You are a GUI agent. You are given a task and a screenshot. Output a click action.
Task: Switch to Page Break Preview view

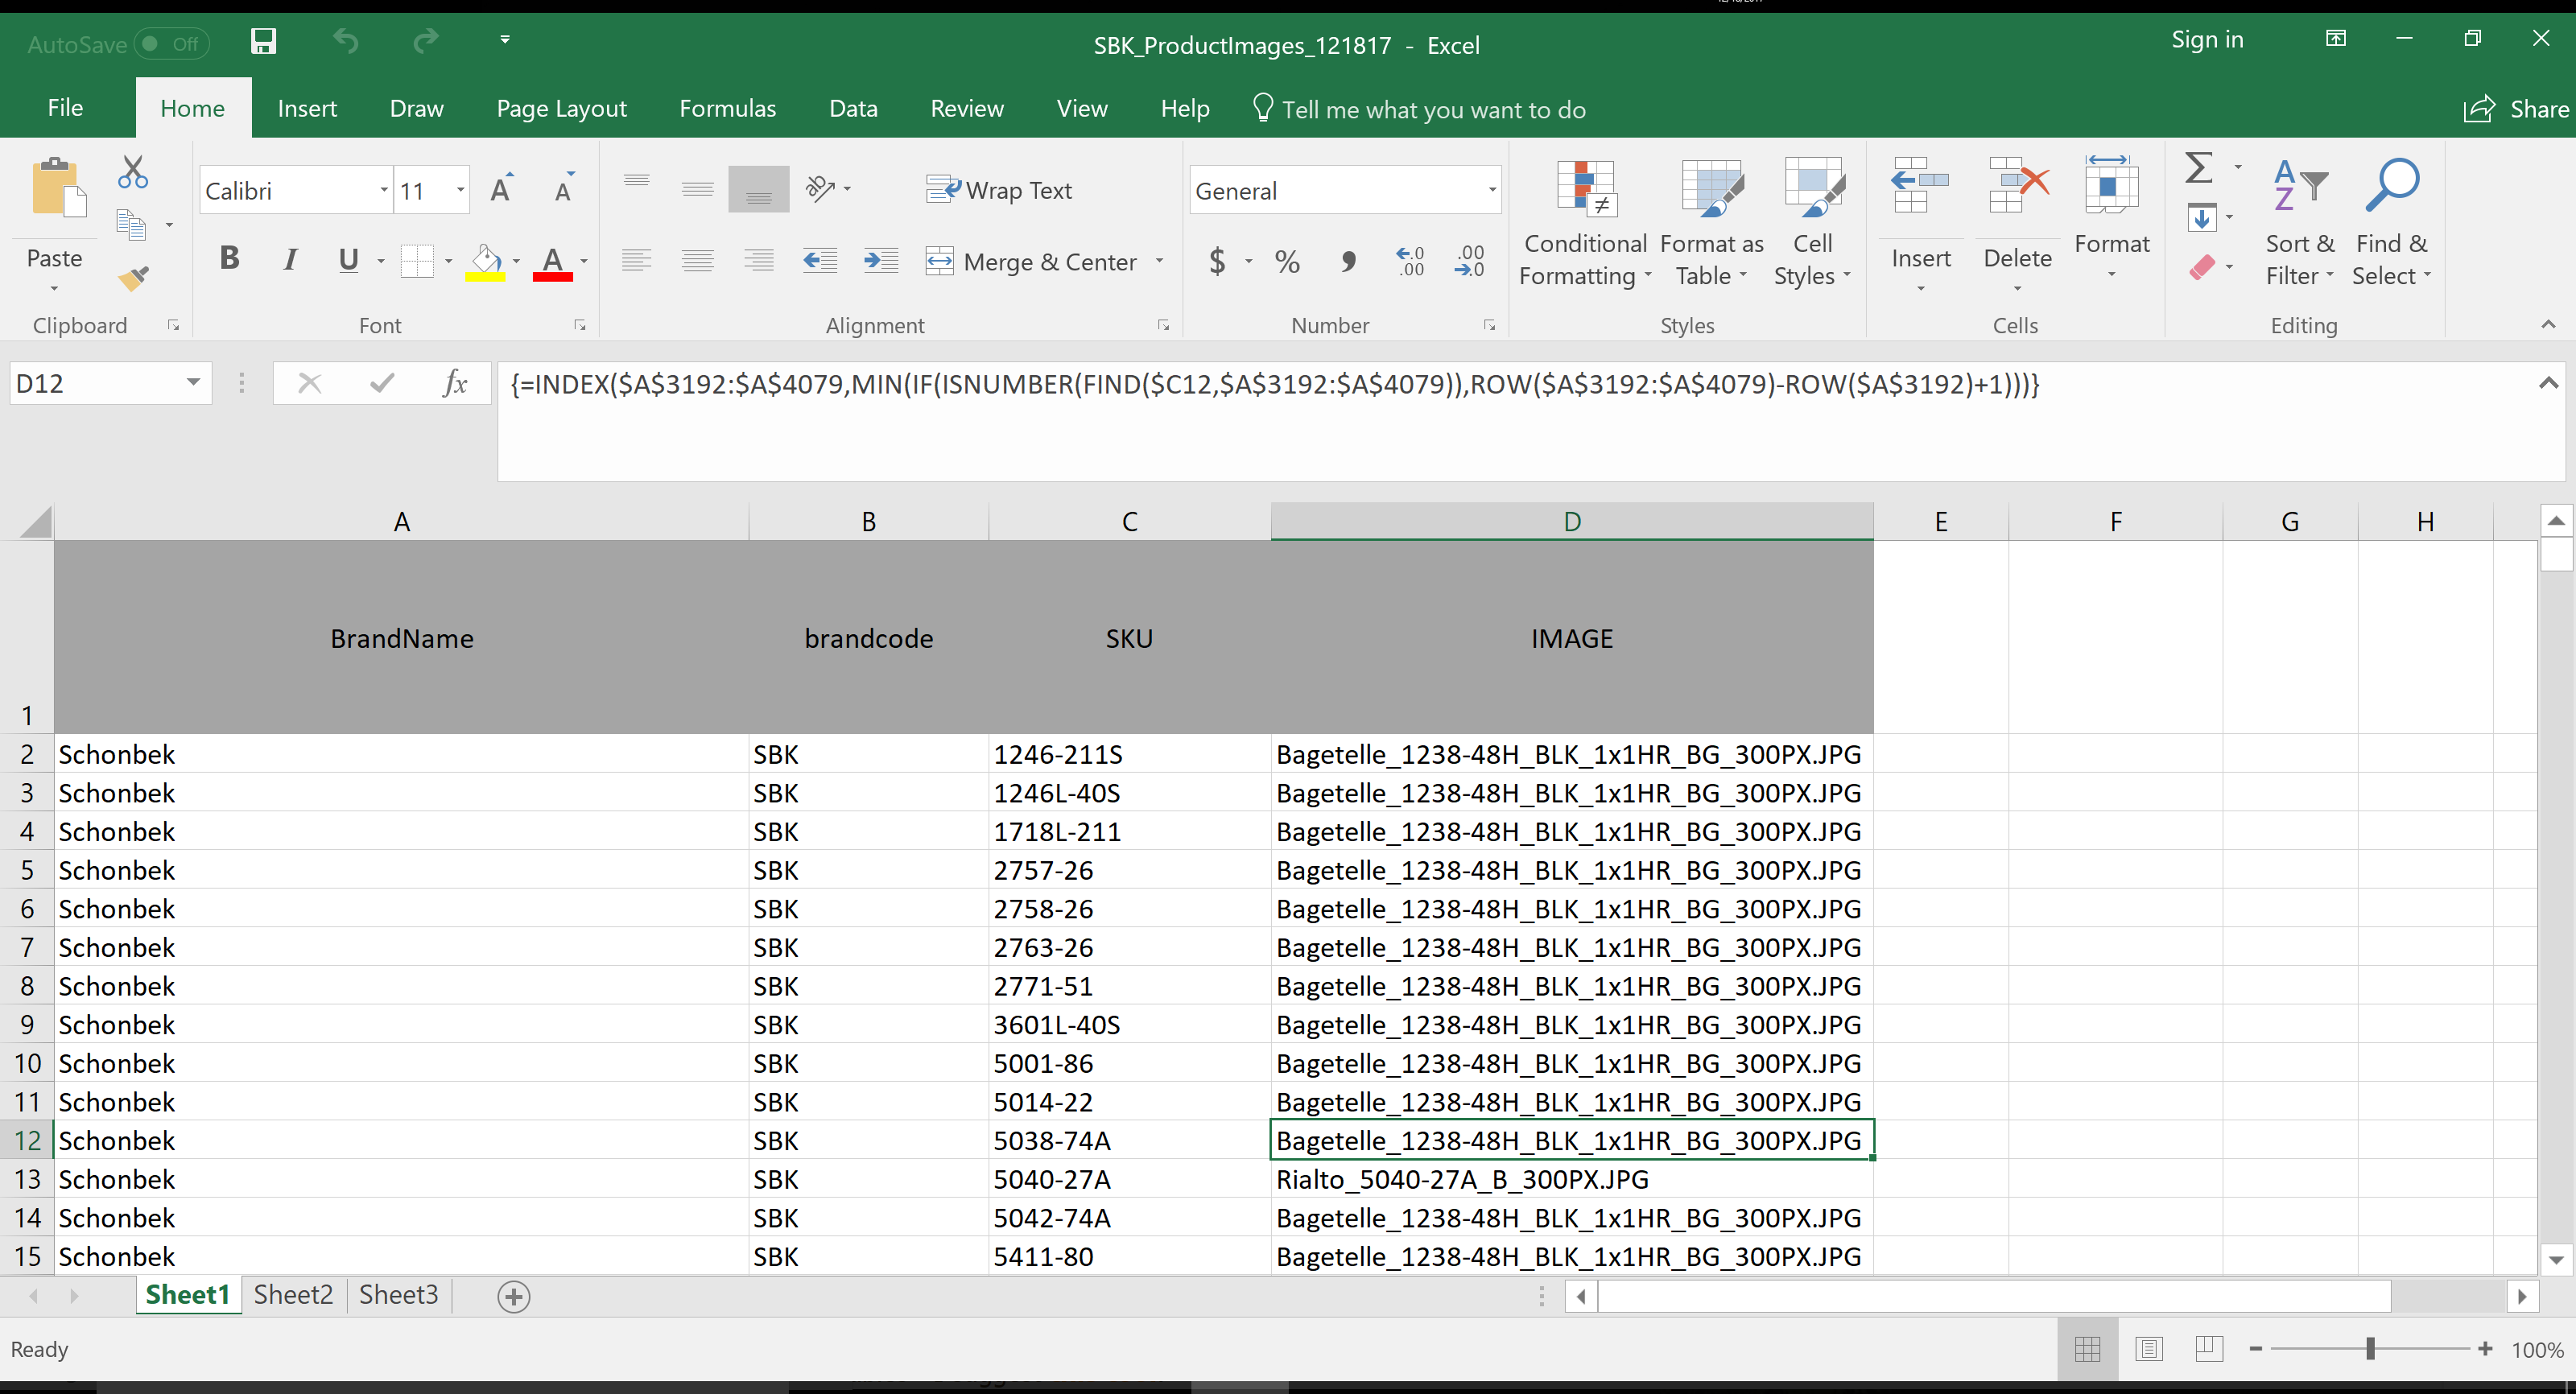[x=2209, y=1349]
